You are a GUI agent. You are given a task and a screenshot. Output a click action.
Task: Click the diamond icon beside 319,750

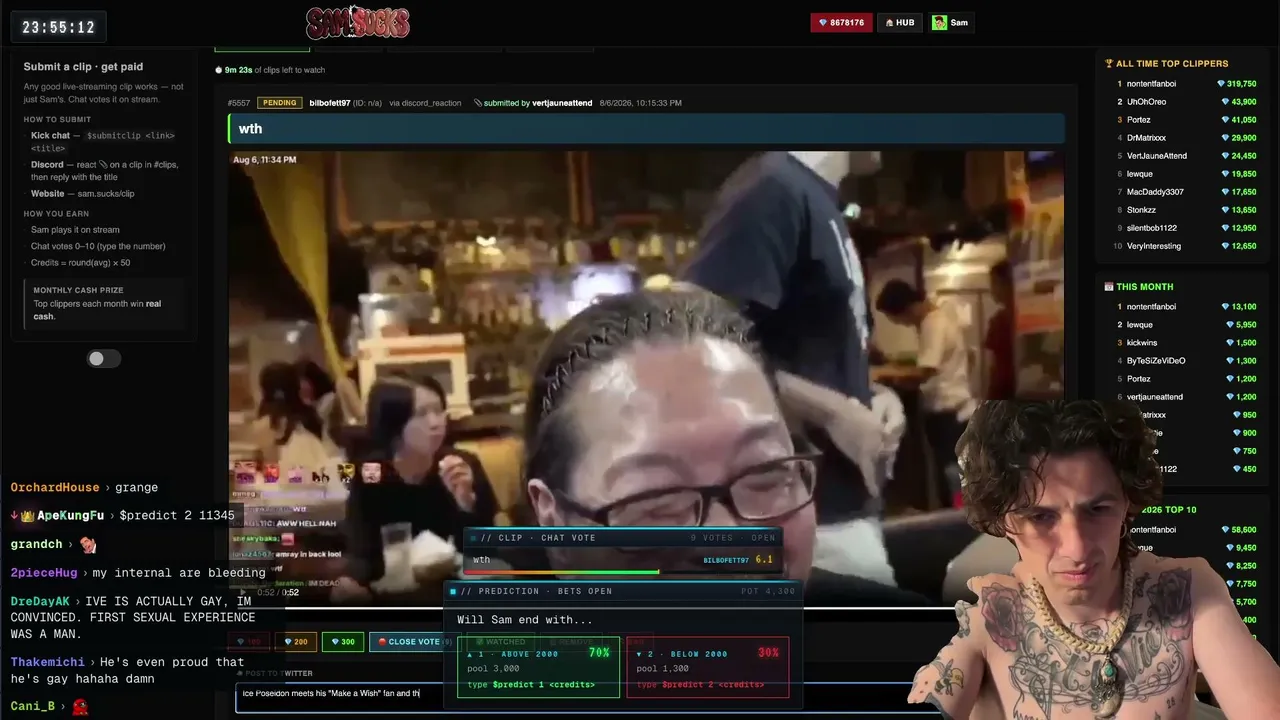coord(1221,84)
